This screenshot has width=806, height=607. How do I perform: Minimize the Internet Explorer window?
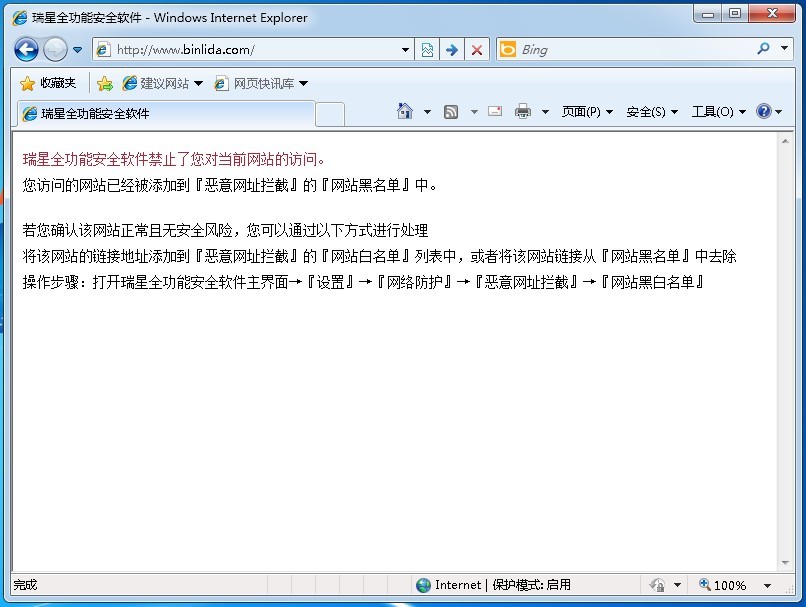point(707,14)
